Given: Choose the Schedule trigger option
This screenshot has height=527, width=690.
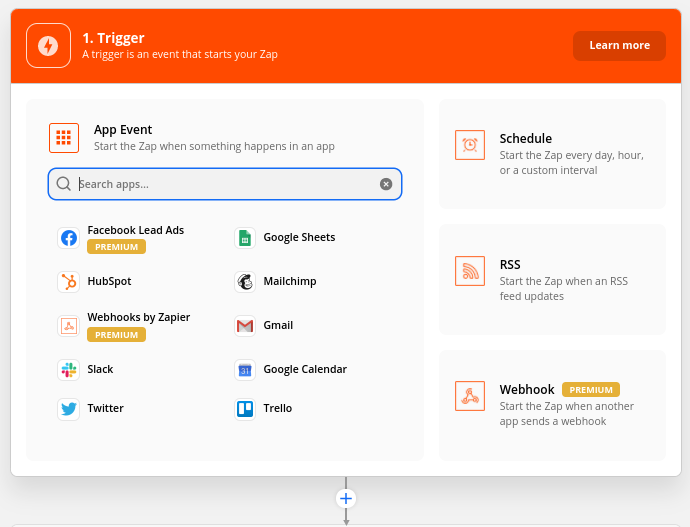Looking at the screenshot, I should (x=552, y=154).
